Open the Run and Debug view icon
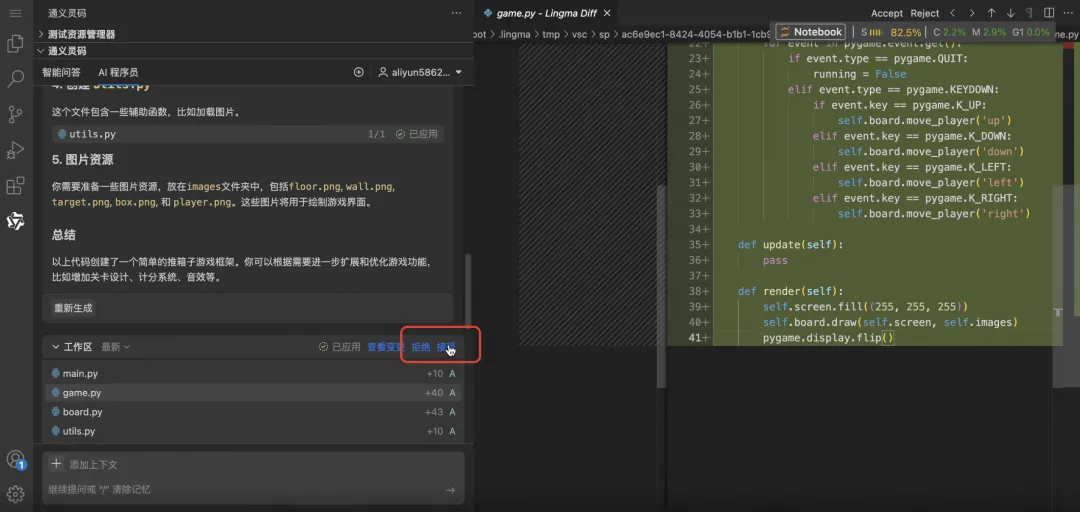This screenshot has width=1080, height=512. click(x=15, y=150)
